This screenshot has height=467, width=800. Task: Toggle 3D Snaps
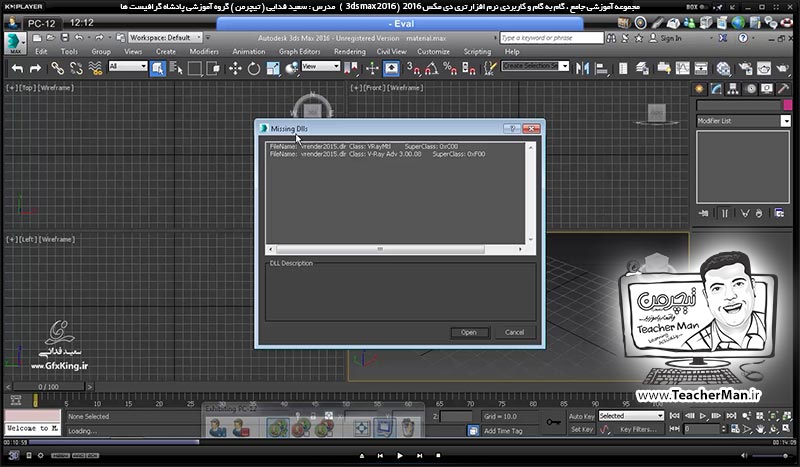pyautogui.click(x=413, y=68)
